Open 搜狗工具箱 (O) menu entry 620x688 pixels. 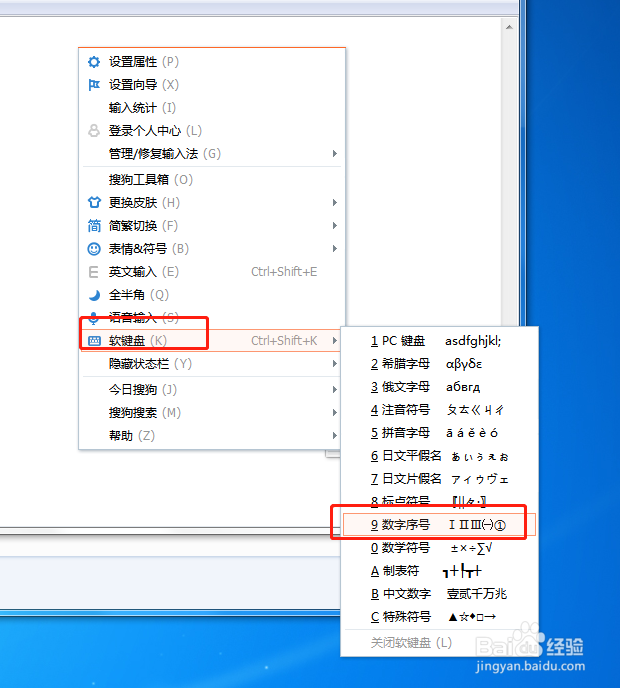click(x=211, y=179)
